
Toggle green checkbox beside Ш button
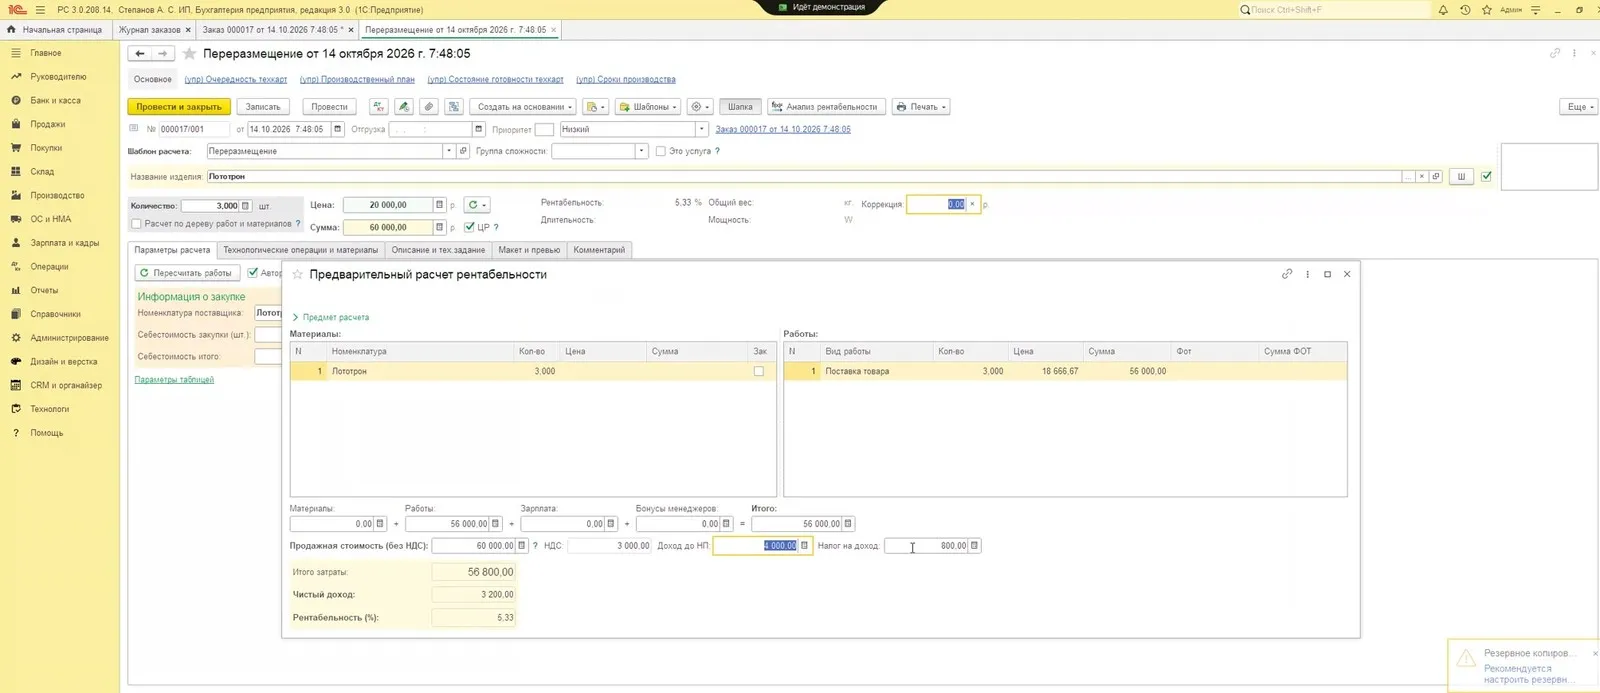[1486, 177]
